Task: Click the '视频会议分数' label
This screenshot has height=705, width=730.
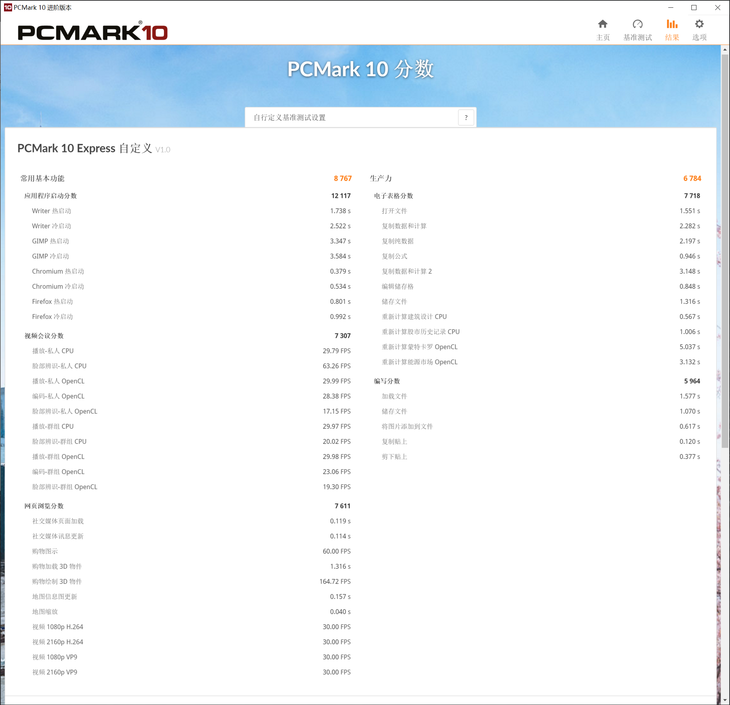Action: coord(44,336)
